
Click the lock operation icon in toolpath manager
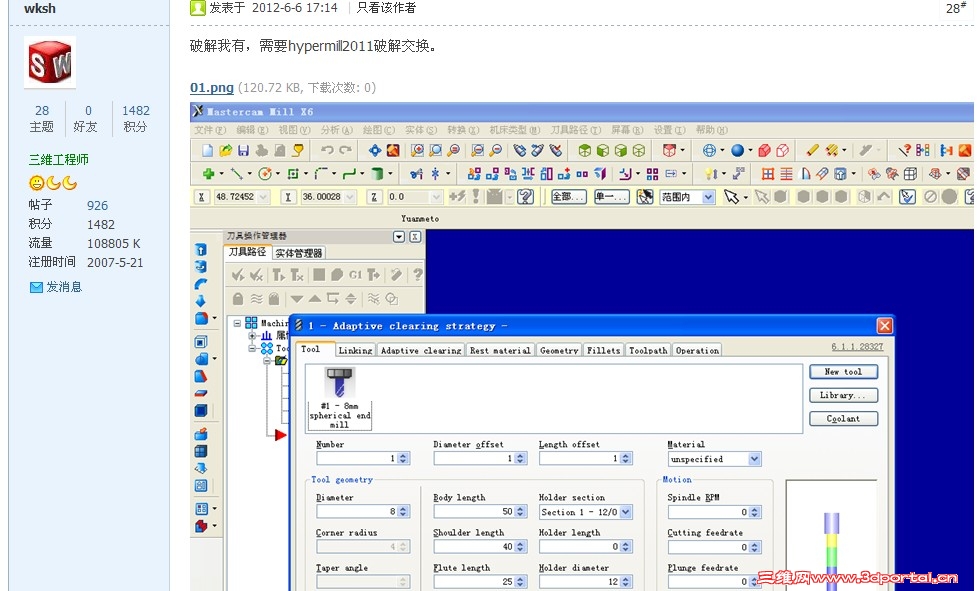point(237,299)
